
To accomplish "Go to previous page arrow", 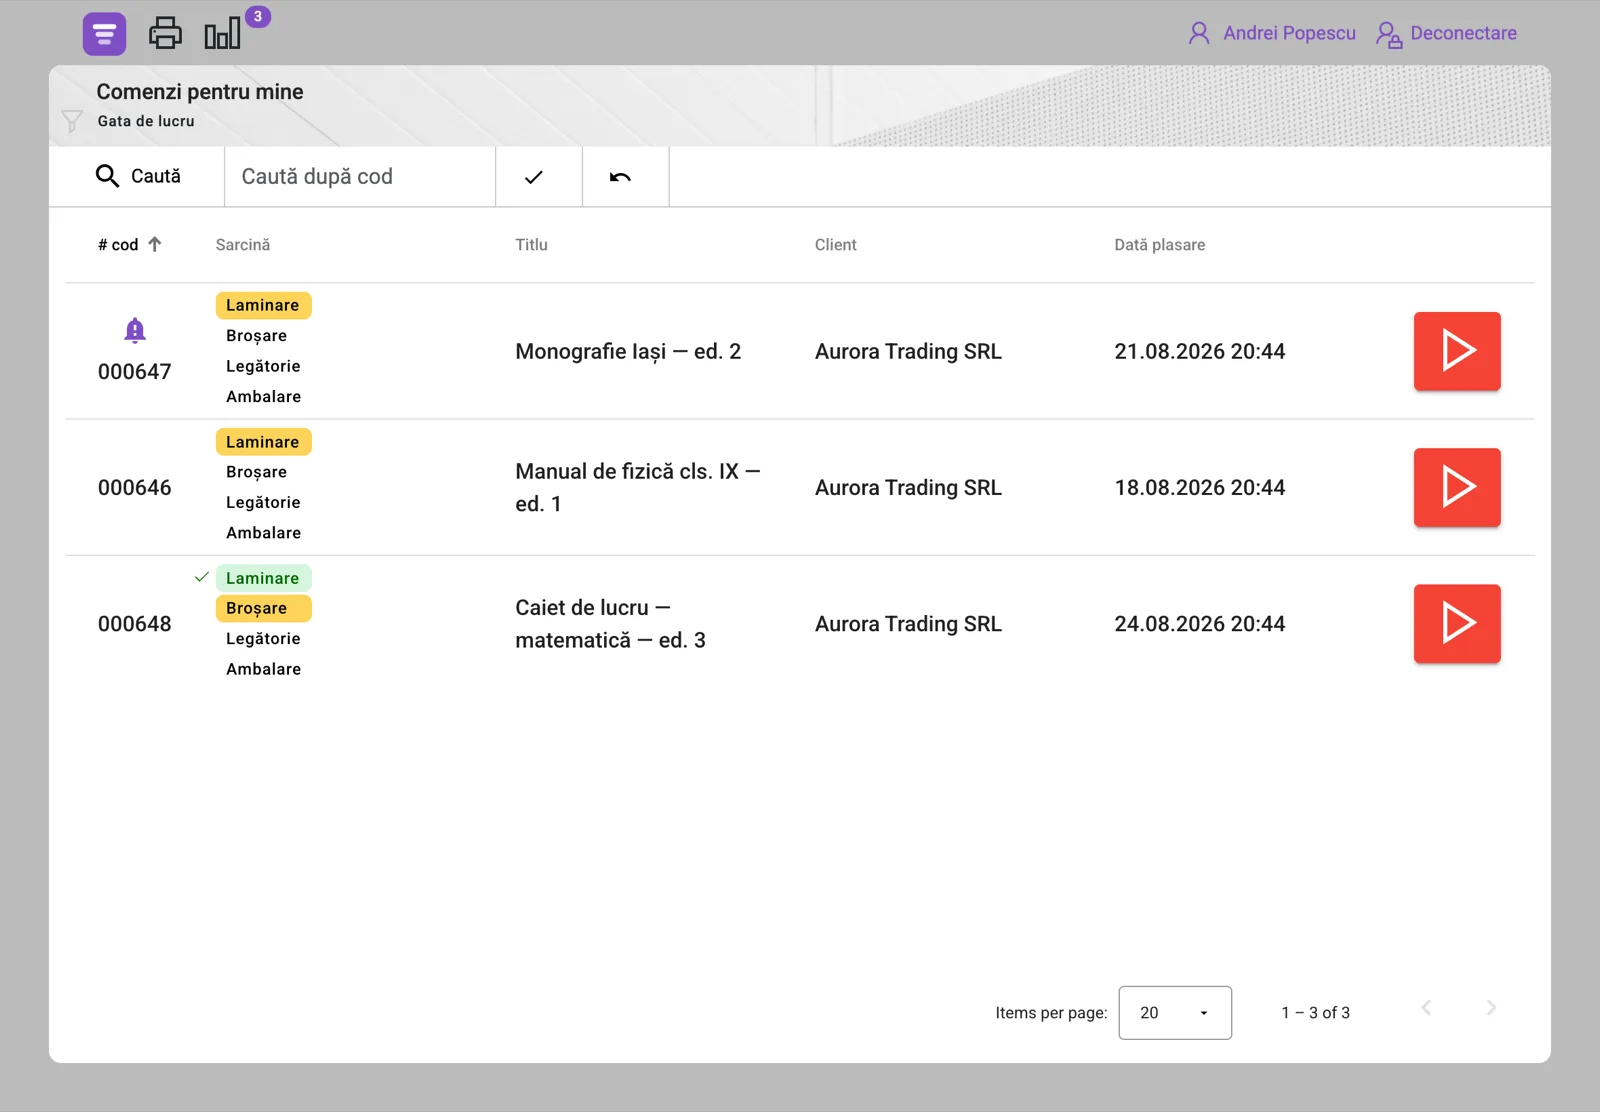I will pyautogui.click(x=1426, y=1008).
